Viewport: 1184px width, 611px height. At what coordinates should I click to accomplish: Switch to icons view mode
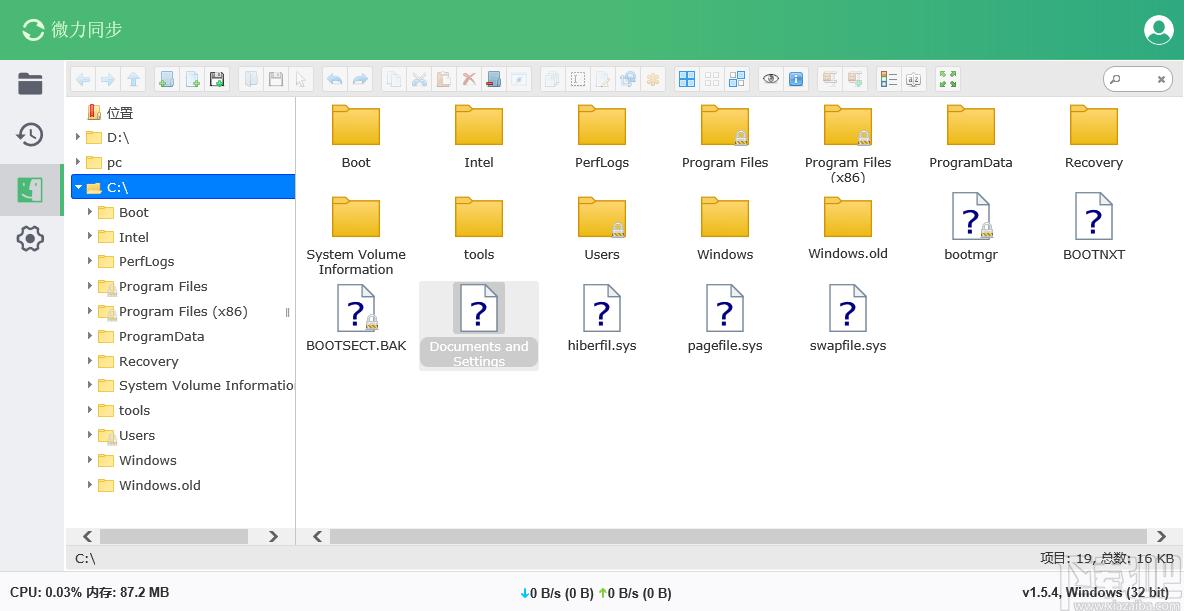(686, 79)
